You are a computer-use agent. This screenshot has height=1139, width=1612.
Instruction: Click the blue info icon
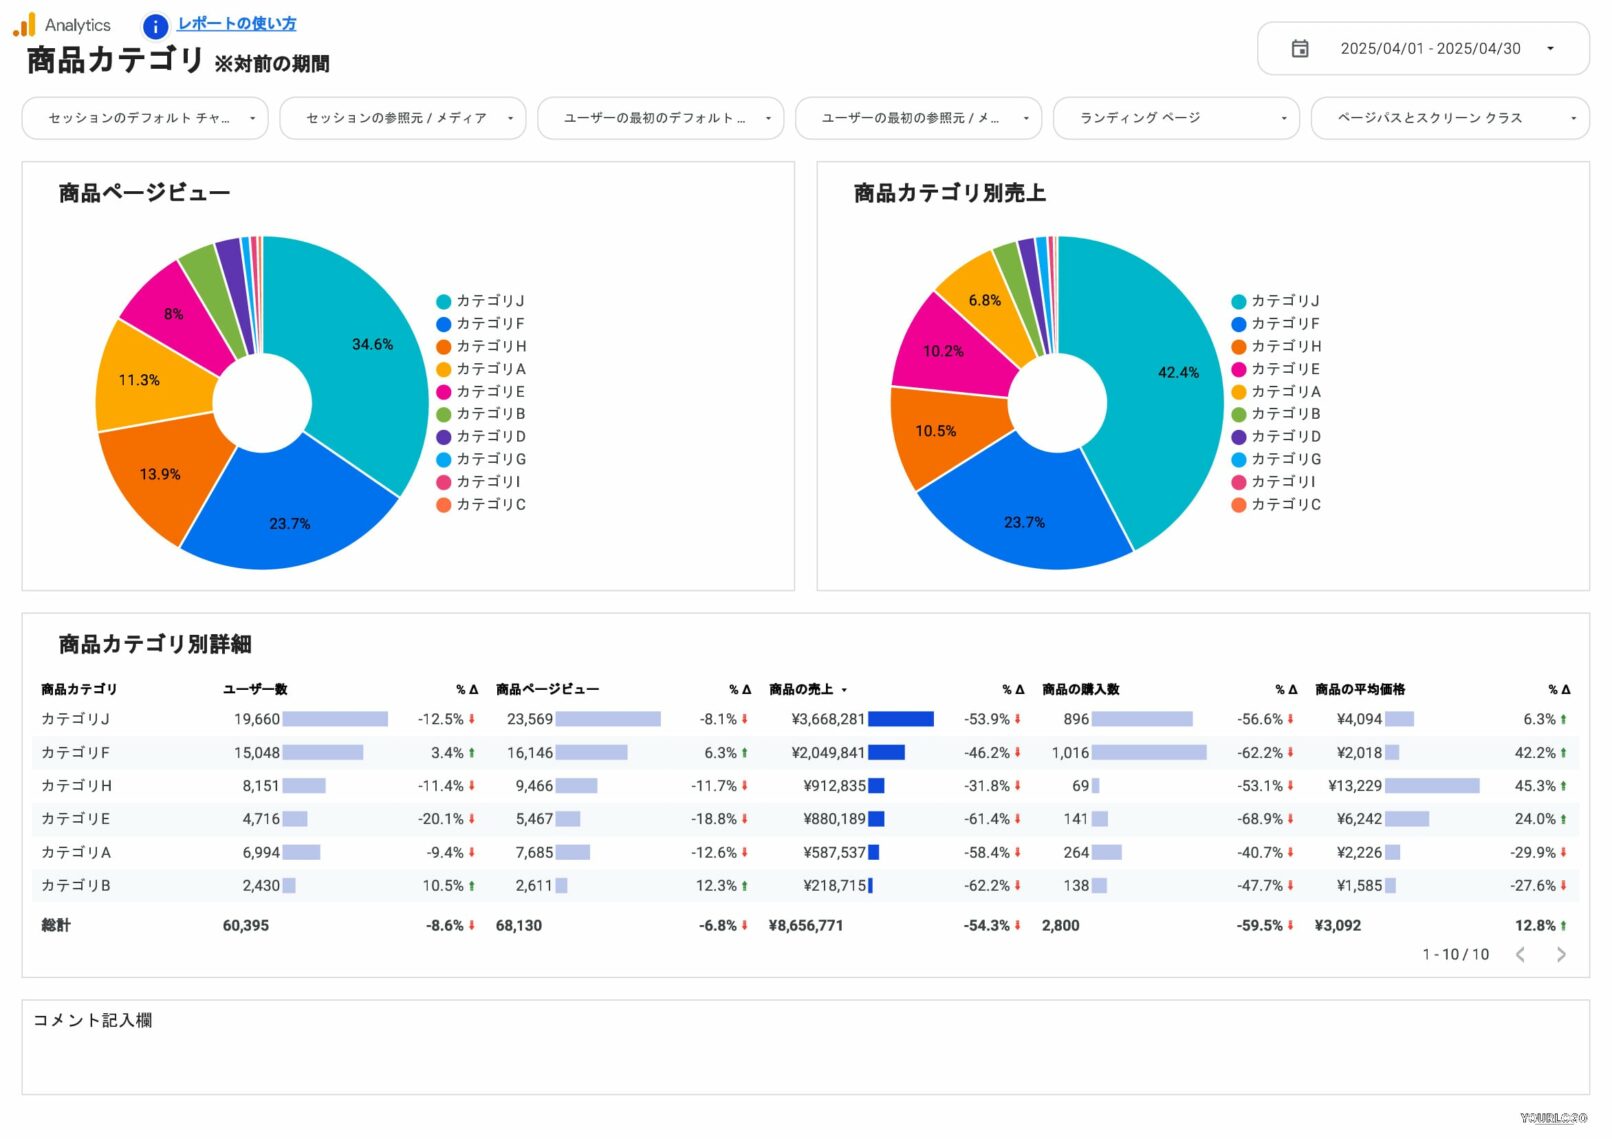click(155, 26)
